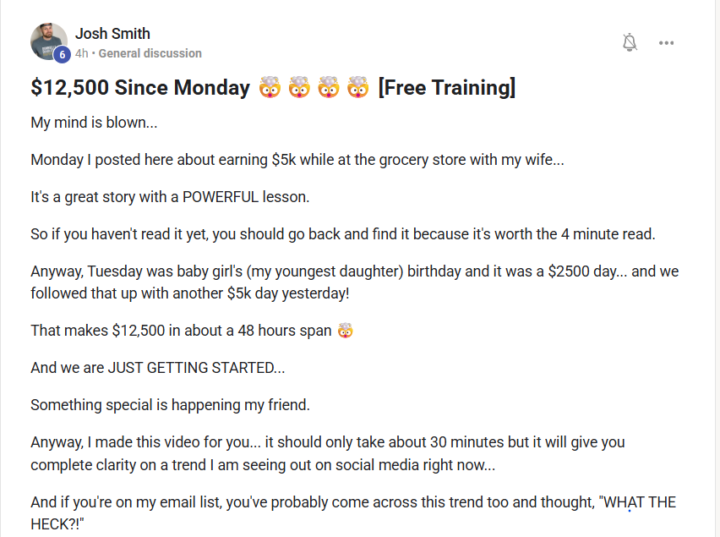Click the "JUST GETTING STARTED..." line

pos(158,367)
